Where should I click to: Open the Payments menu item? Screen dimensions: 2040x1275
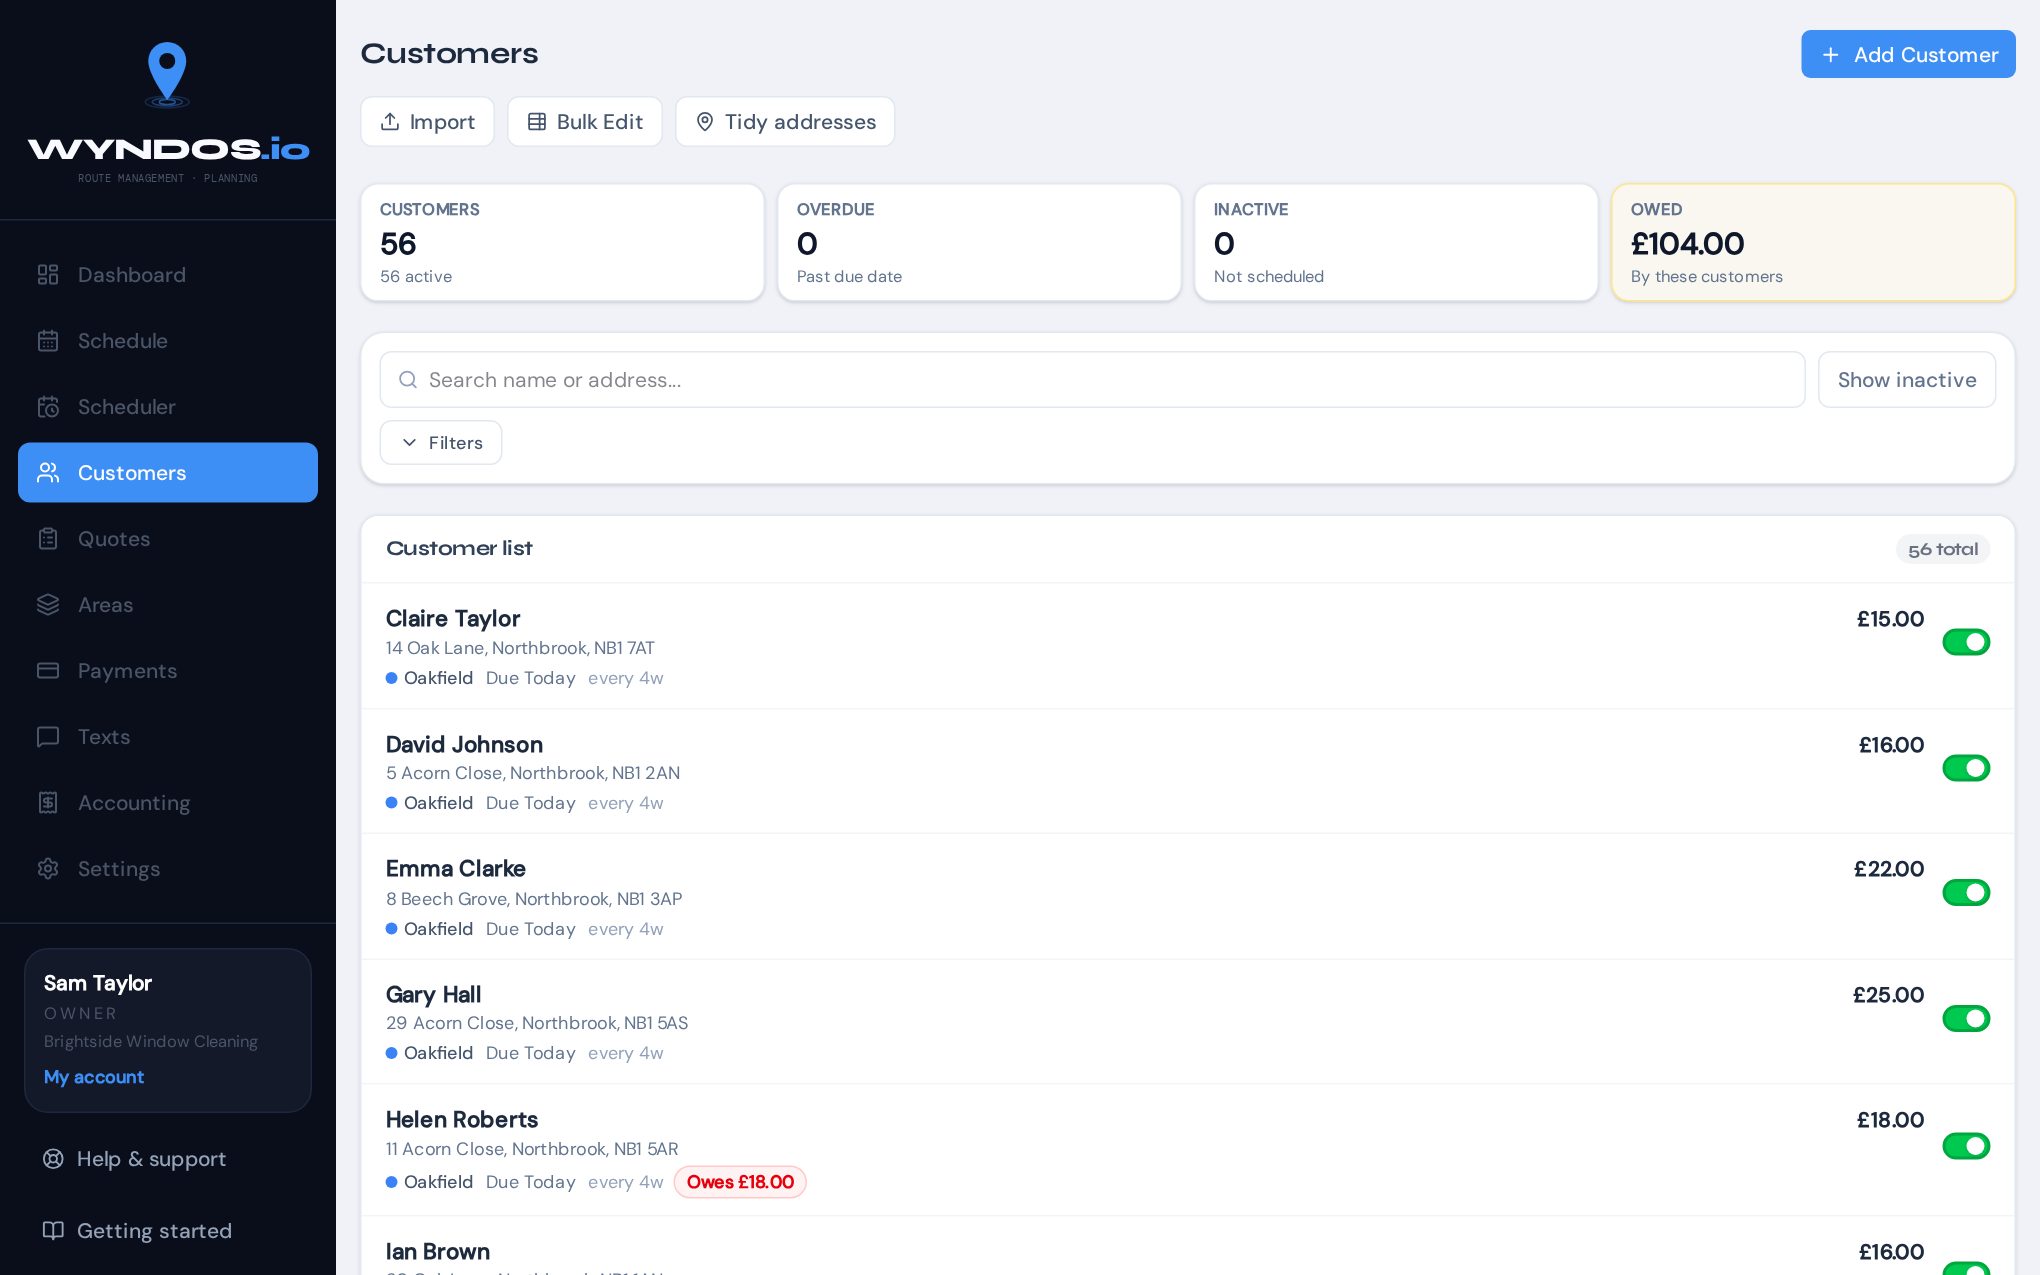(x=168, y=671)
